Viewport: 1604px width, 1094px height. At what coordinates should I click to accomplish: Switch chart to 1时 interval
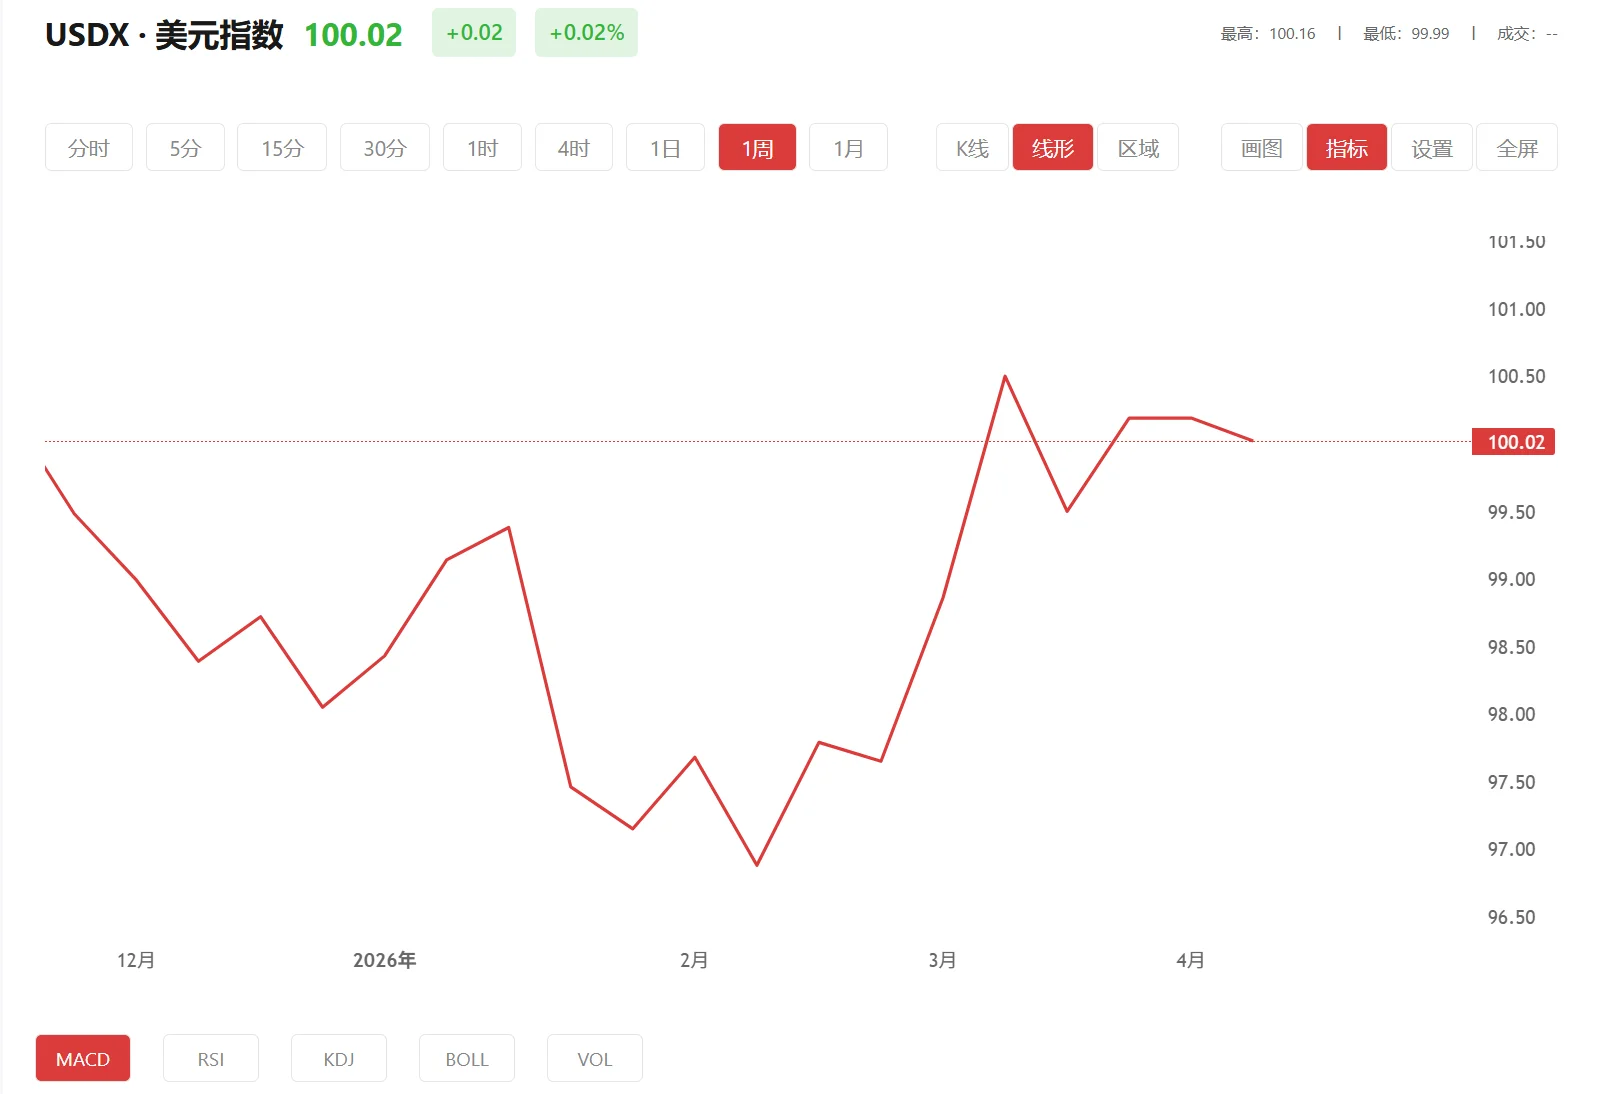[482, 148]
